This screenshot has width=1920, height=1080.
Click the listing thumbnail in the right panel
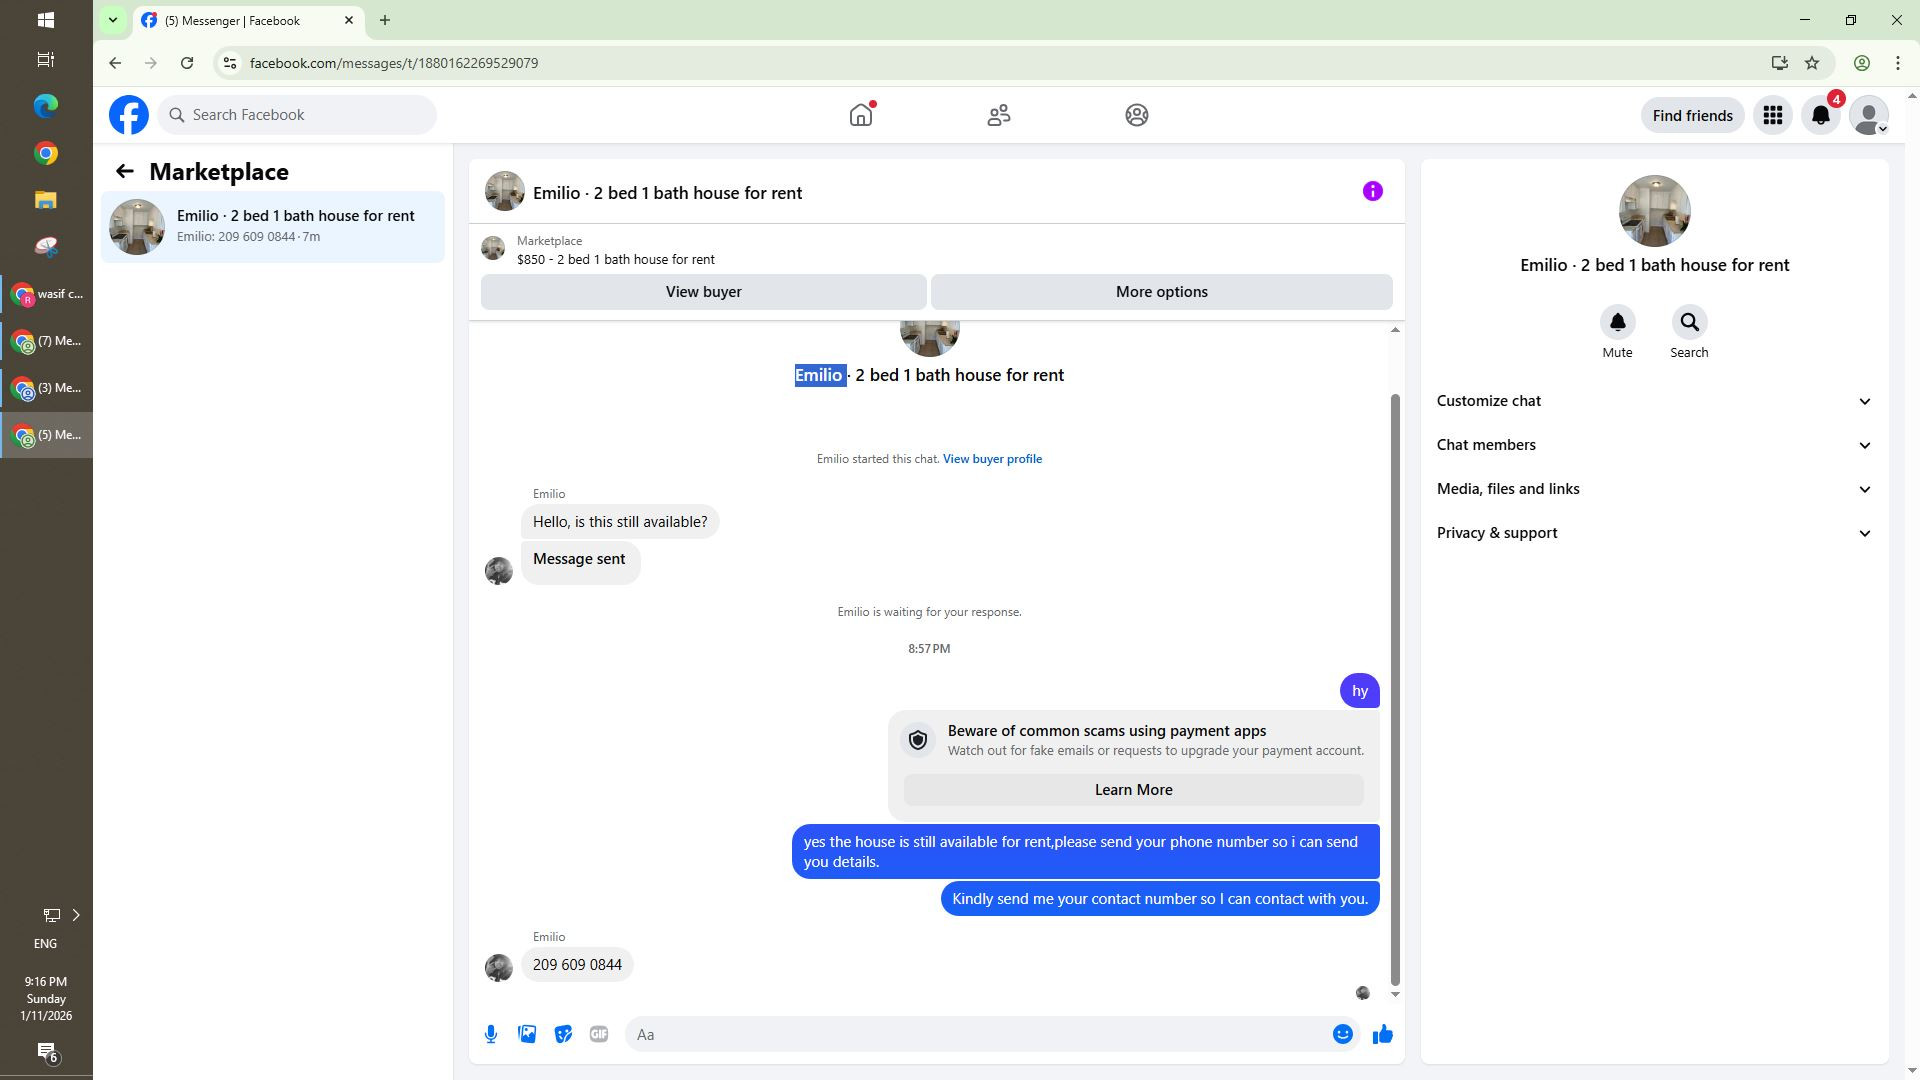pyautogui.click(x=1654, y=211)
